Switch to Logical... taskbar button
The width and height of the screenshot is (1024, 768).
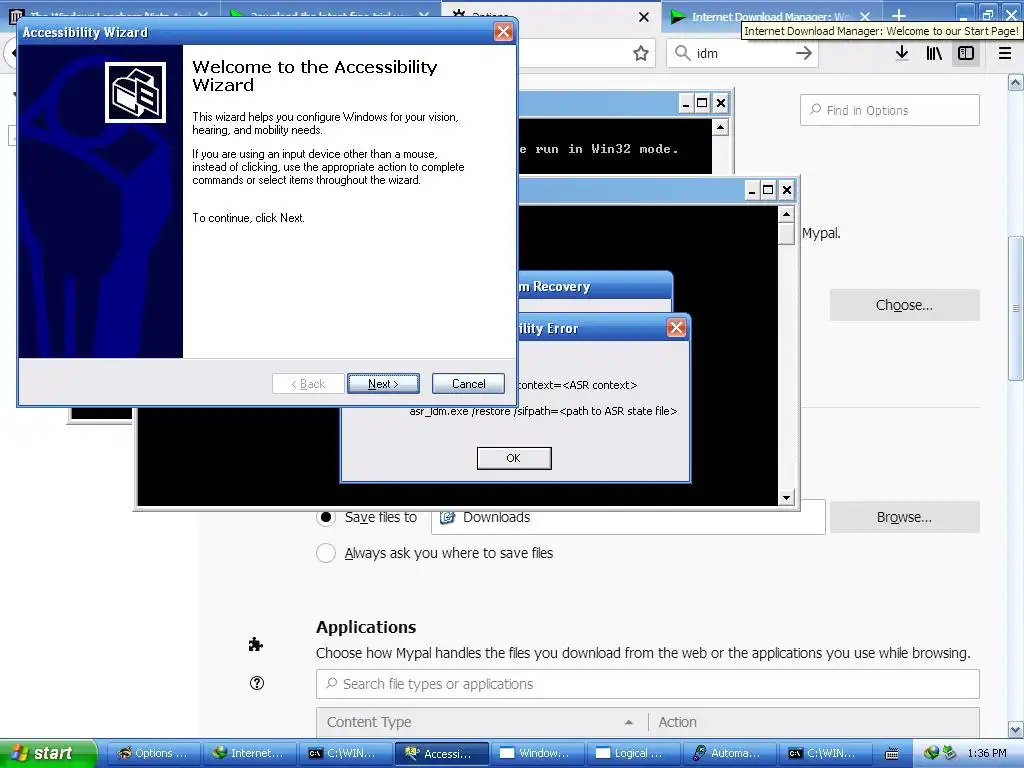pos(633,754)
